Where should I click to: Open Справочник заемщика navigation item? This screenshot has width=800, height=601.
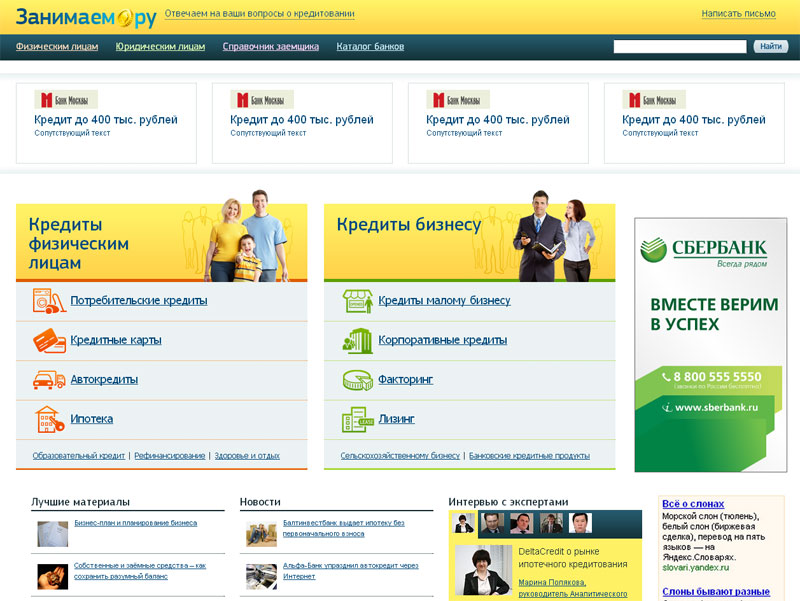[270, 46]
